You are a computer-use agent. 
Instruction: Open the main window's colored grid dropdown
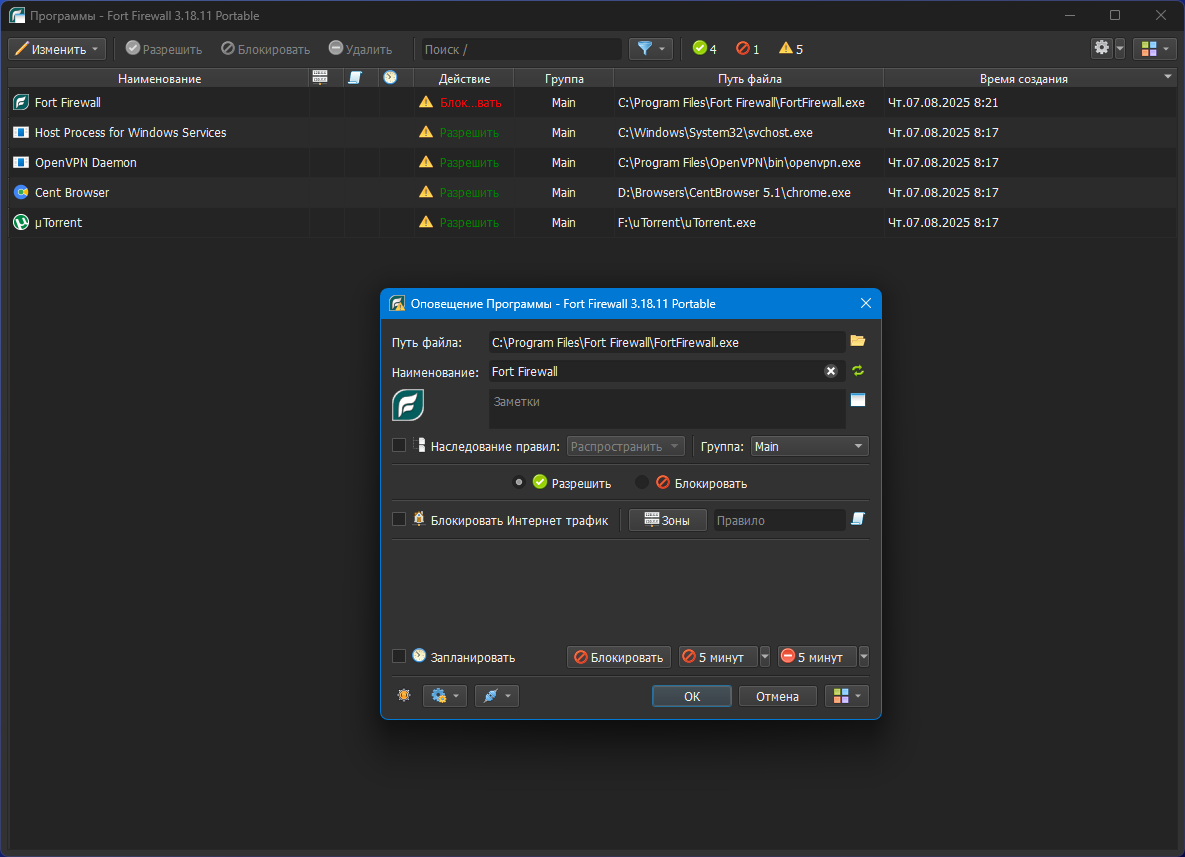point(1155,49)
